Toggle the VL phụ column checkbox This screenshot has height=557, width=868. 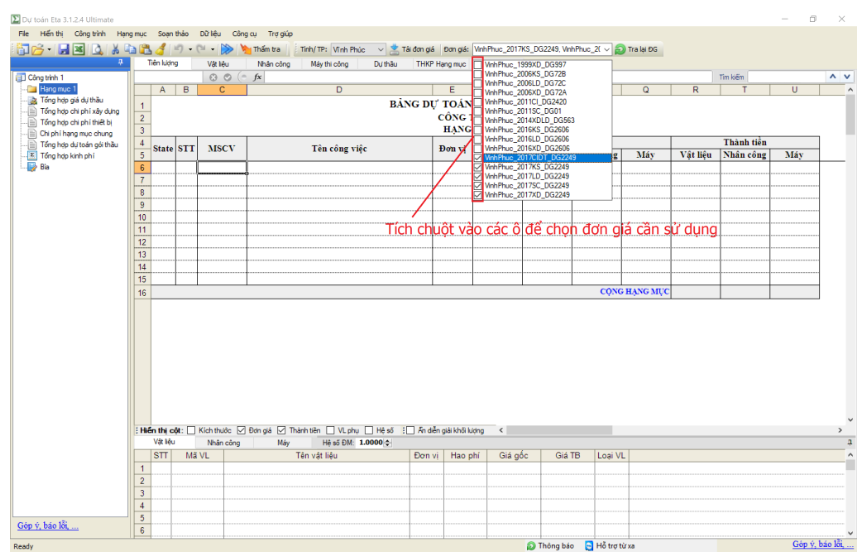330,430
